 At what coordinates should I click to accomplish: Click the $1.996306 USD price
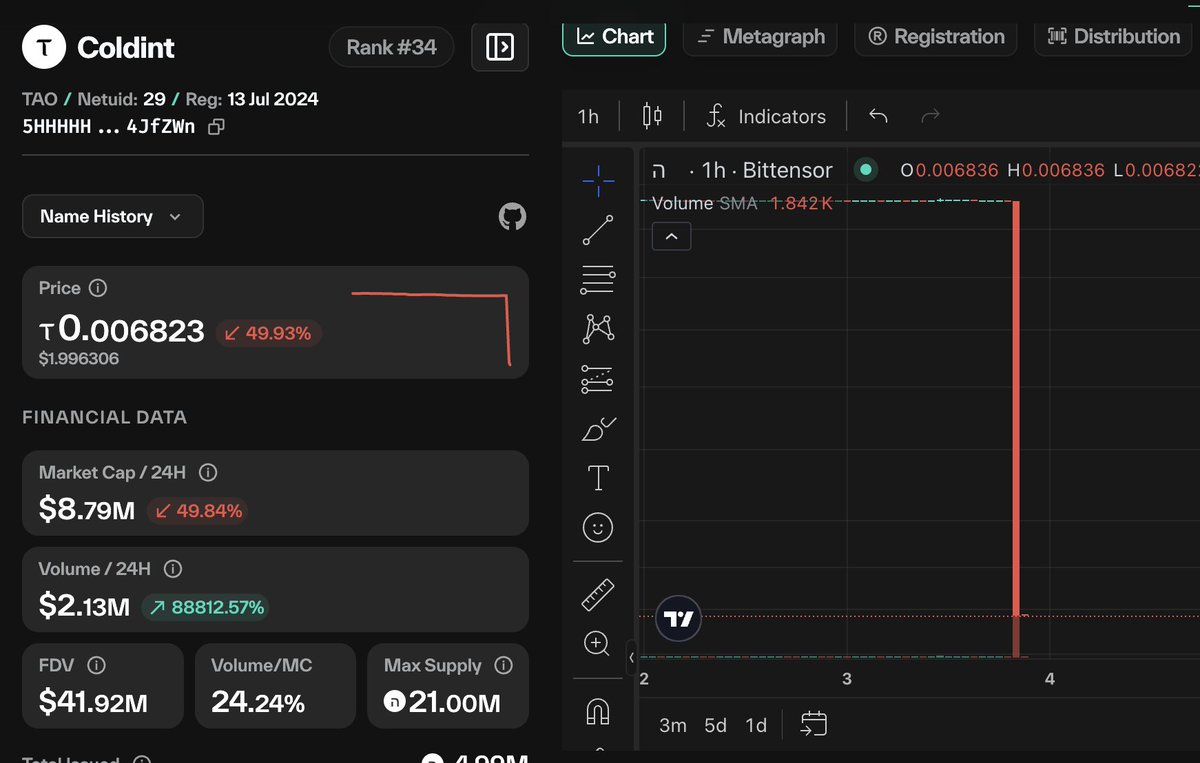tap(79, 358)
